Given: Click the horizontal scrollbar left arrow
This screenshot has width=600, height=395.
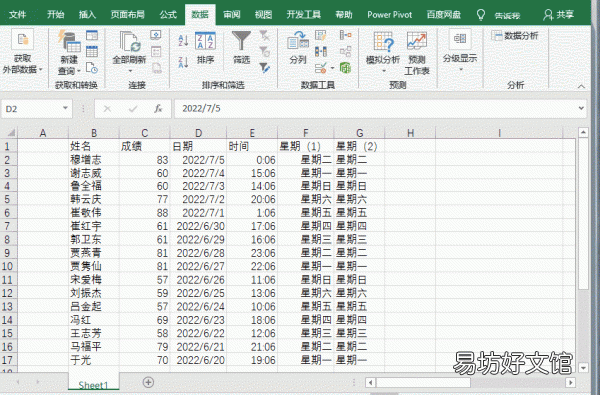Looking at the screenshot, I should point(370,382).
